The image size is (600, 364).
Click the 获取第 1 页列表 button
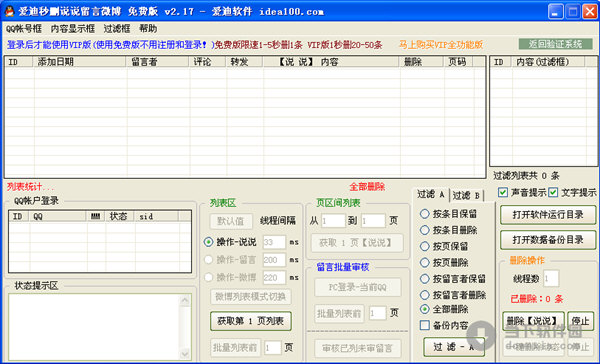[251, 321]
